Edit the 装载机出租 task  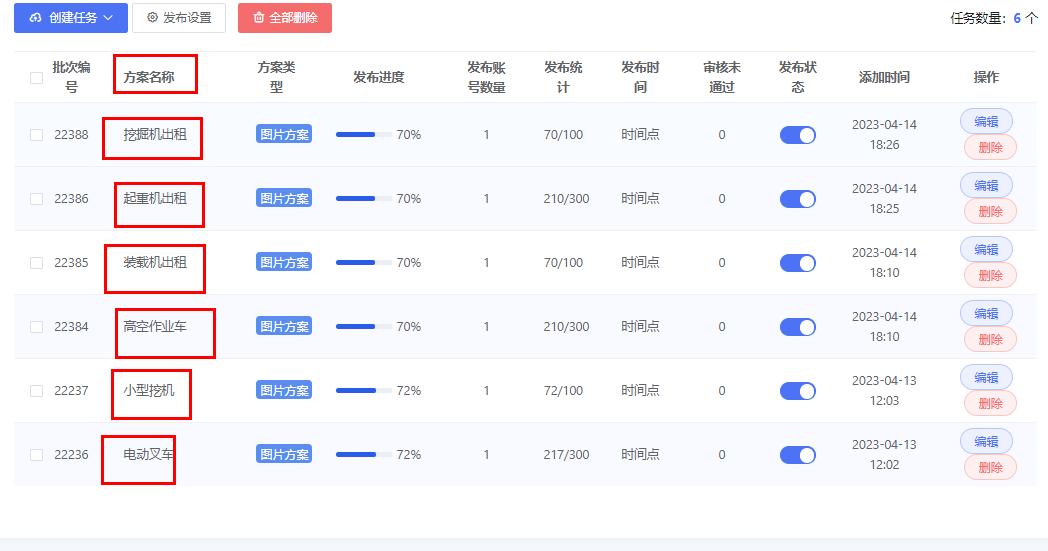[986, 249]
